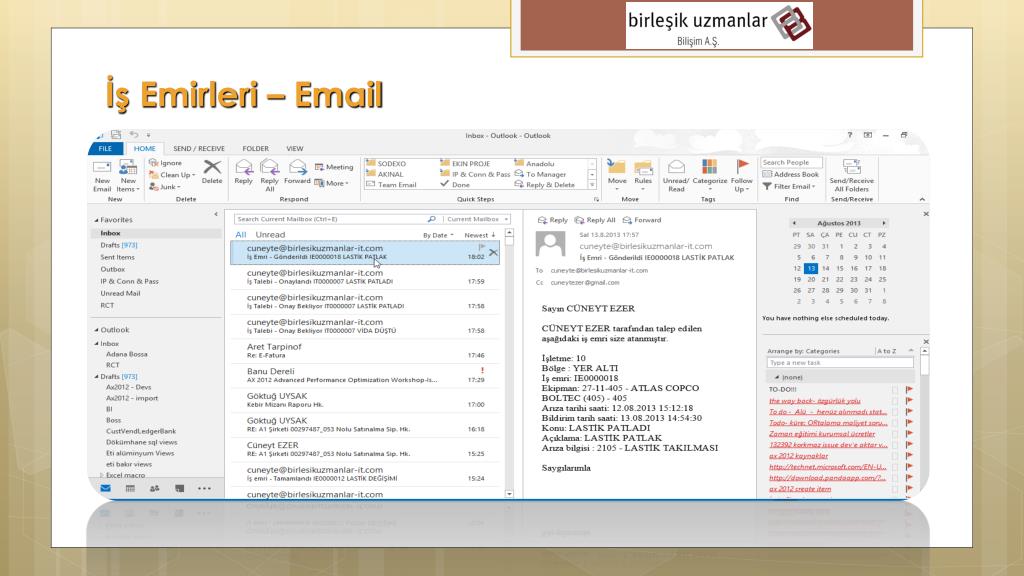Show only Unread messages filter

pyautogui.click(x=270, y=235)
